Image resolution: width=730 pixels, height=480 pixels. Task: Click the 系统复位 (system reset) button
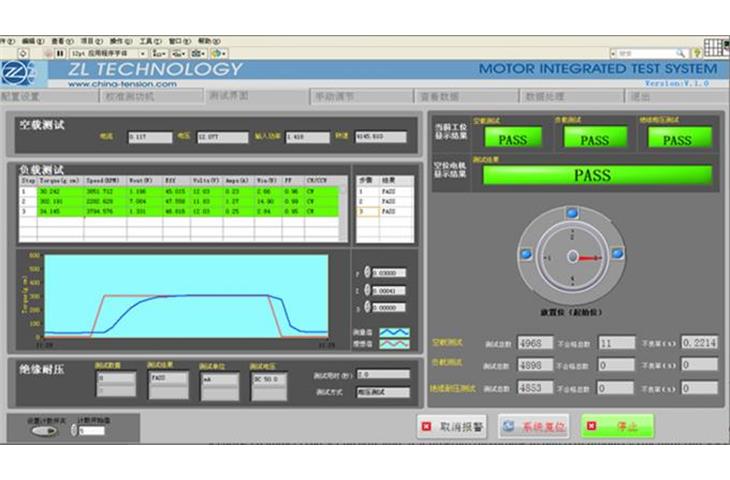click(534, 426)
